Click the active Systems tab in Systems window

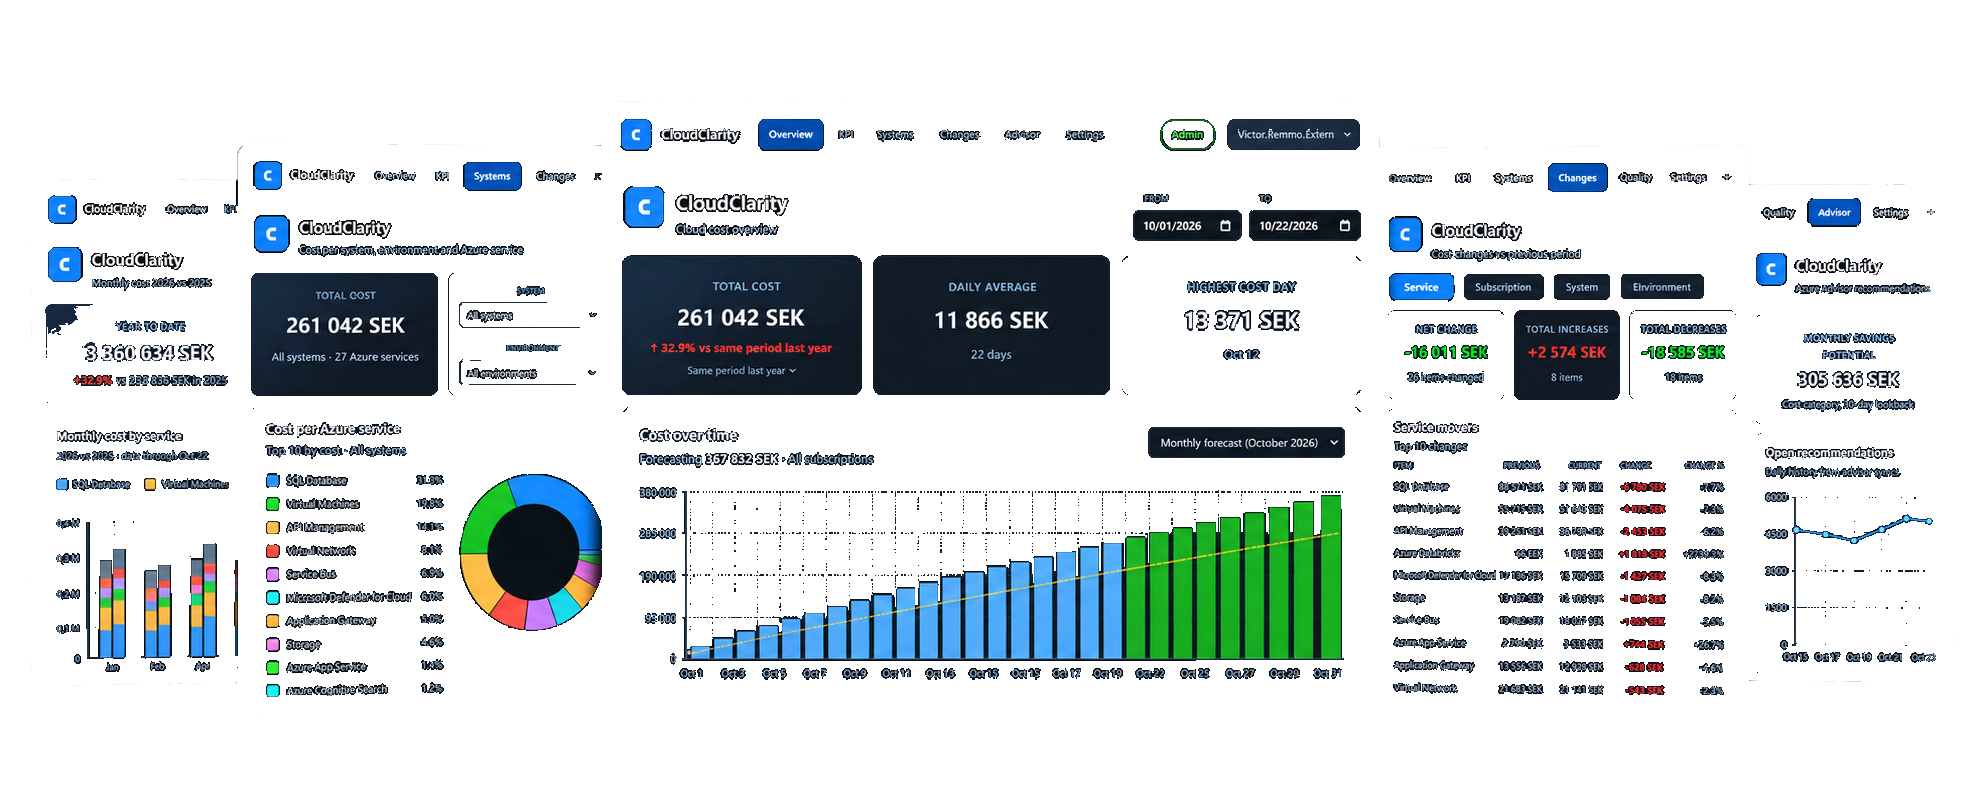[492, 176]
